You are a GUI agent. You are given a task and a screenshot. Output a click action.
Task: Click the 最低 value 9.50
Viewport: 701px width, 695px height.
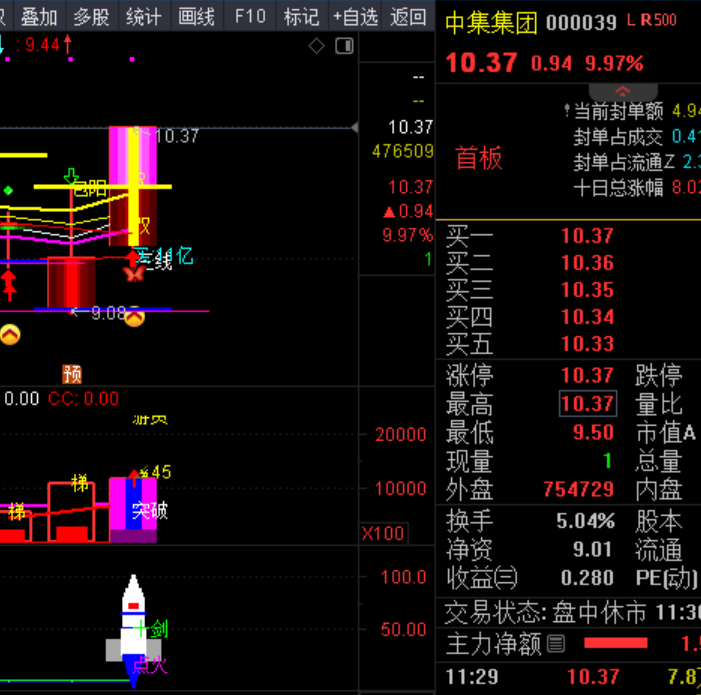593,432
